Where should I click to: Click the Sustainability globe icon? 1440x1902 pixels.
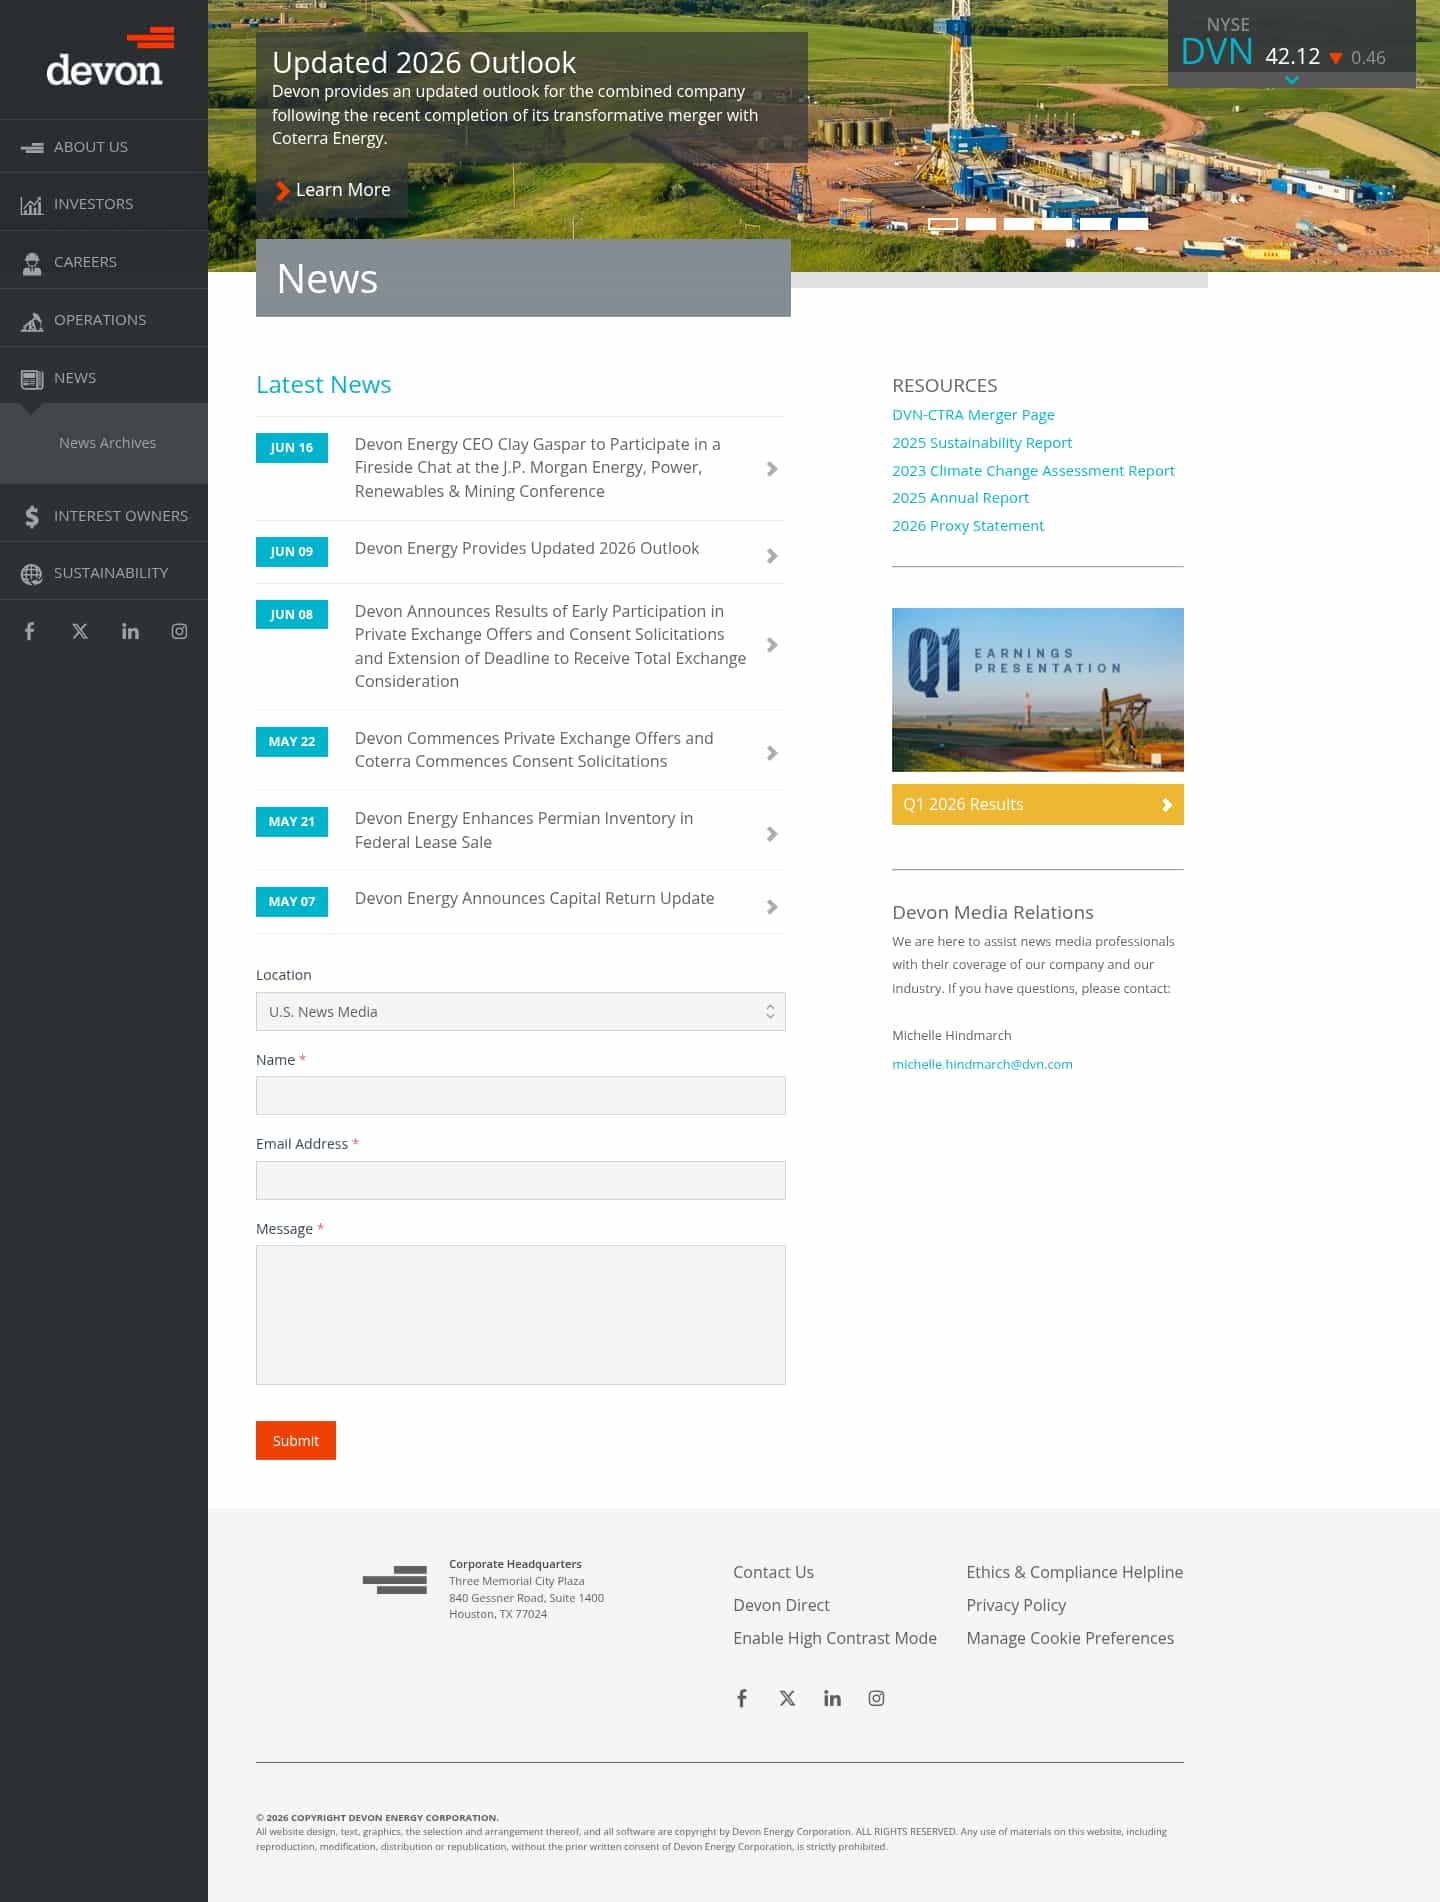click(32, 574)
